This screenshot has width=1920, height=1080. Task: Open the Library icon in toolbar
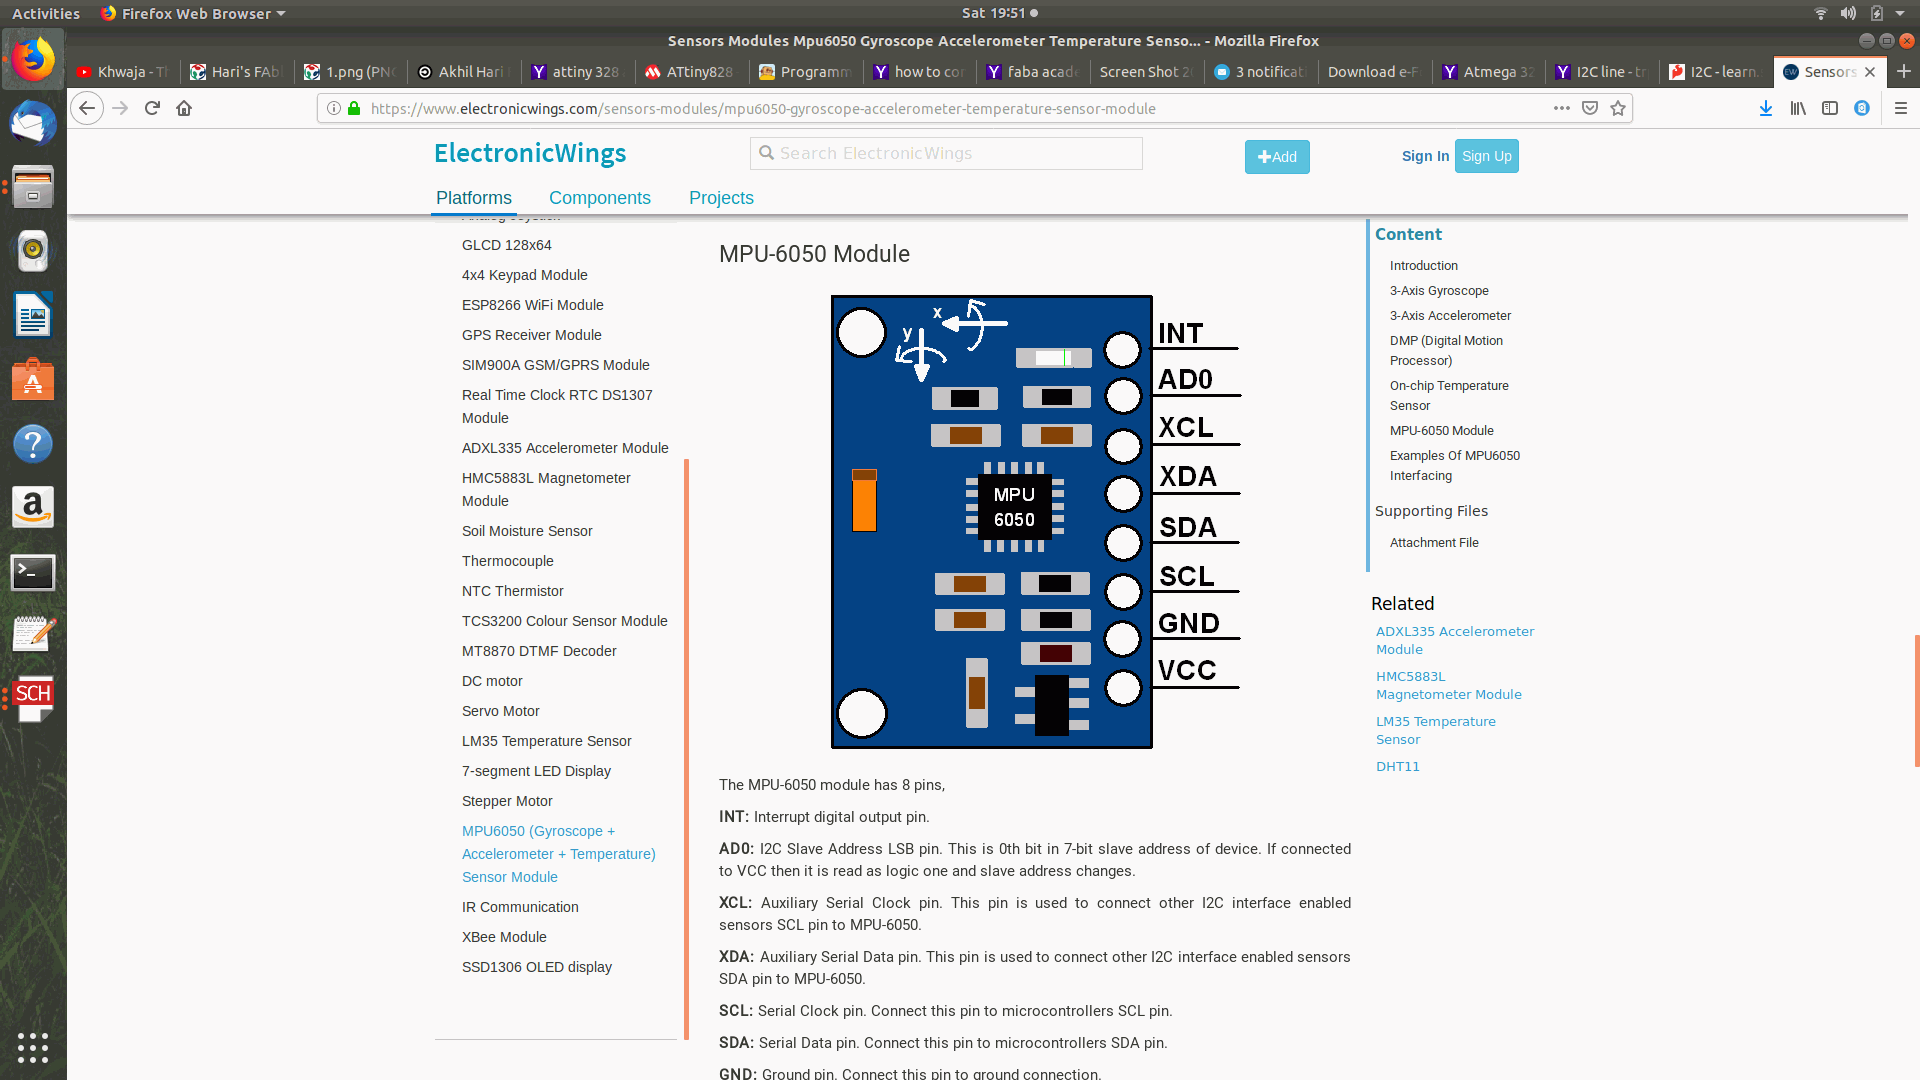1798,108
